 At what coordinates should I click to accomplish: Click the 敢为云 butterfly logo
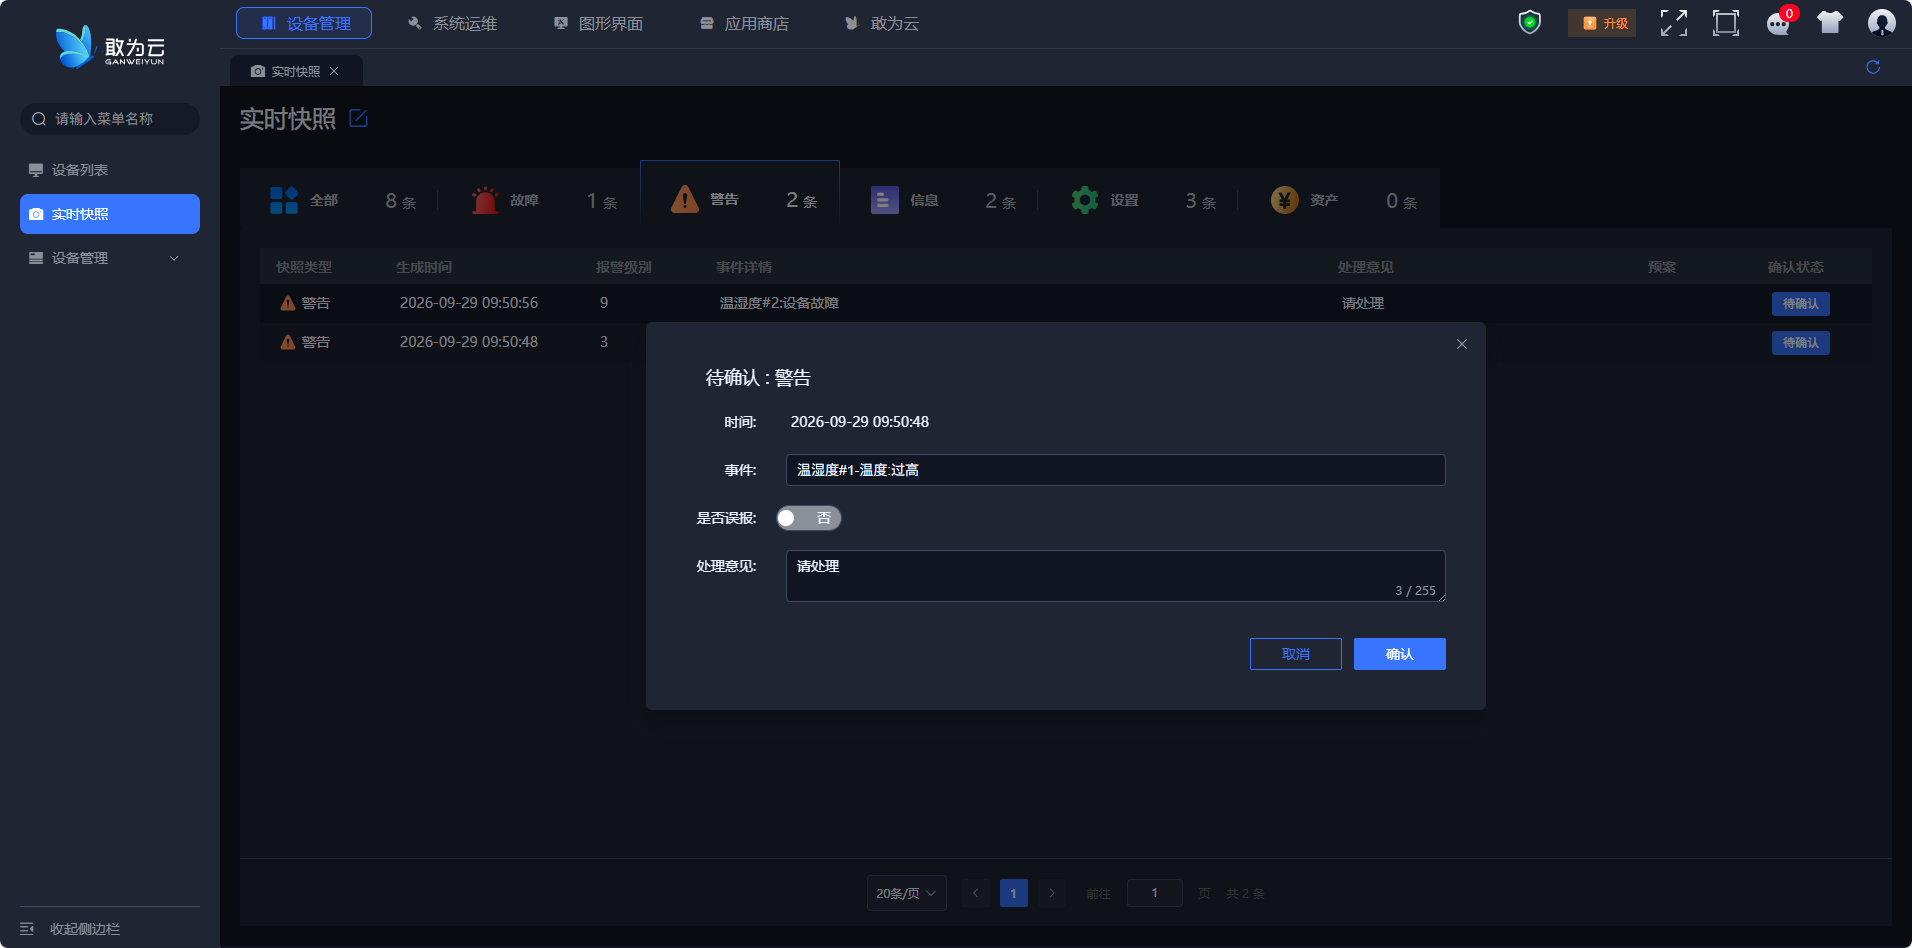pos(110,47)
